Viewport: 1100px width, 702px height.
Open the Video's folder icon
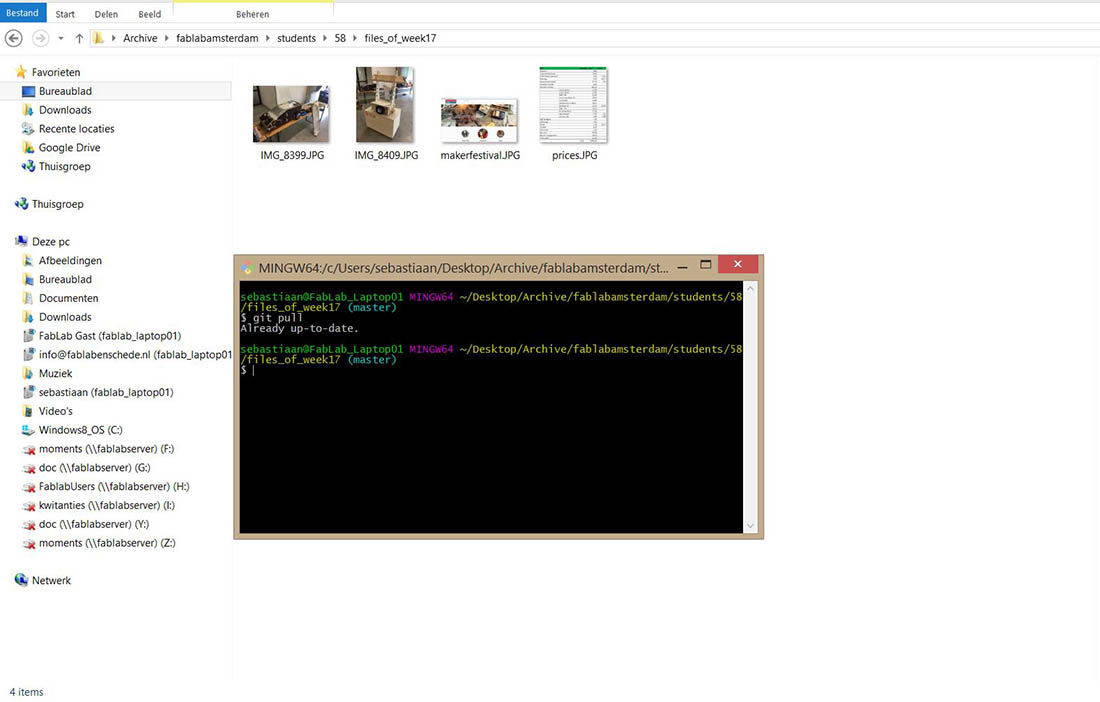tap(28, 411)
